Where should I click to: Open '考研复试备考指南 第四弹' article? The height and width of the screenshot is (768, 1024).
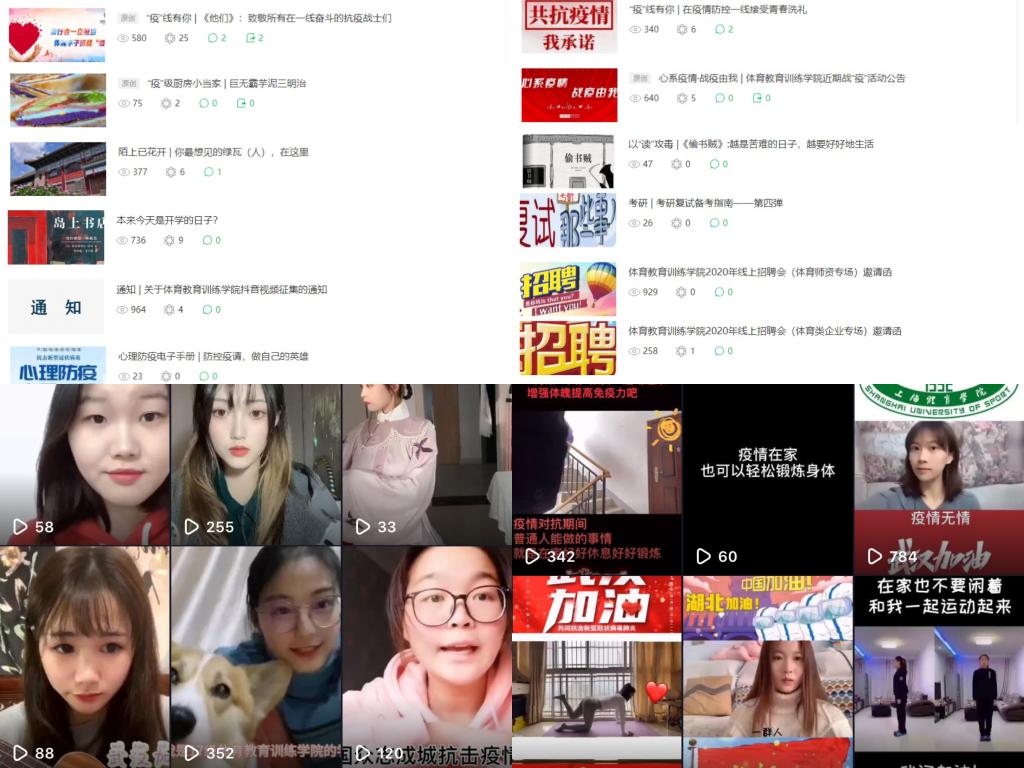[705, 203]
